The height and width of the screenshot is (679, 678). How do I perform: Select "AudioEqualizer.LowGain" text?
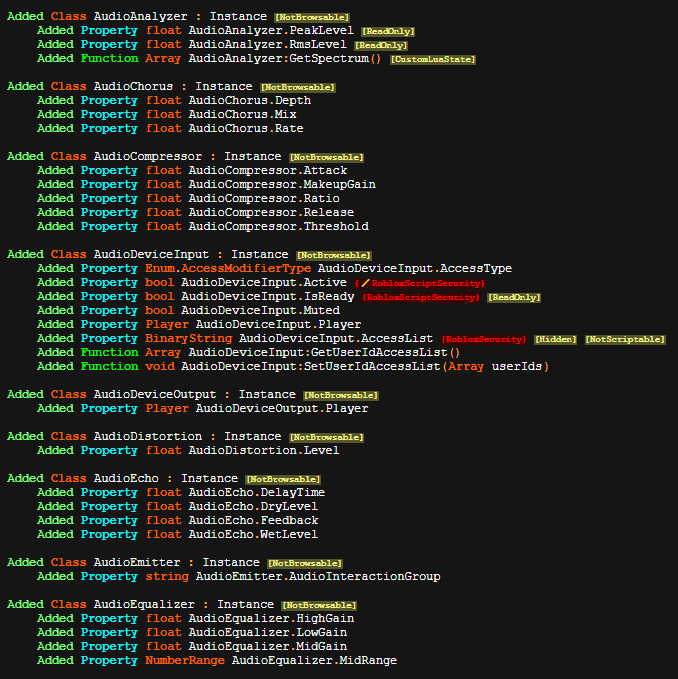click(268, 632)
